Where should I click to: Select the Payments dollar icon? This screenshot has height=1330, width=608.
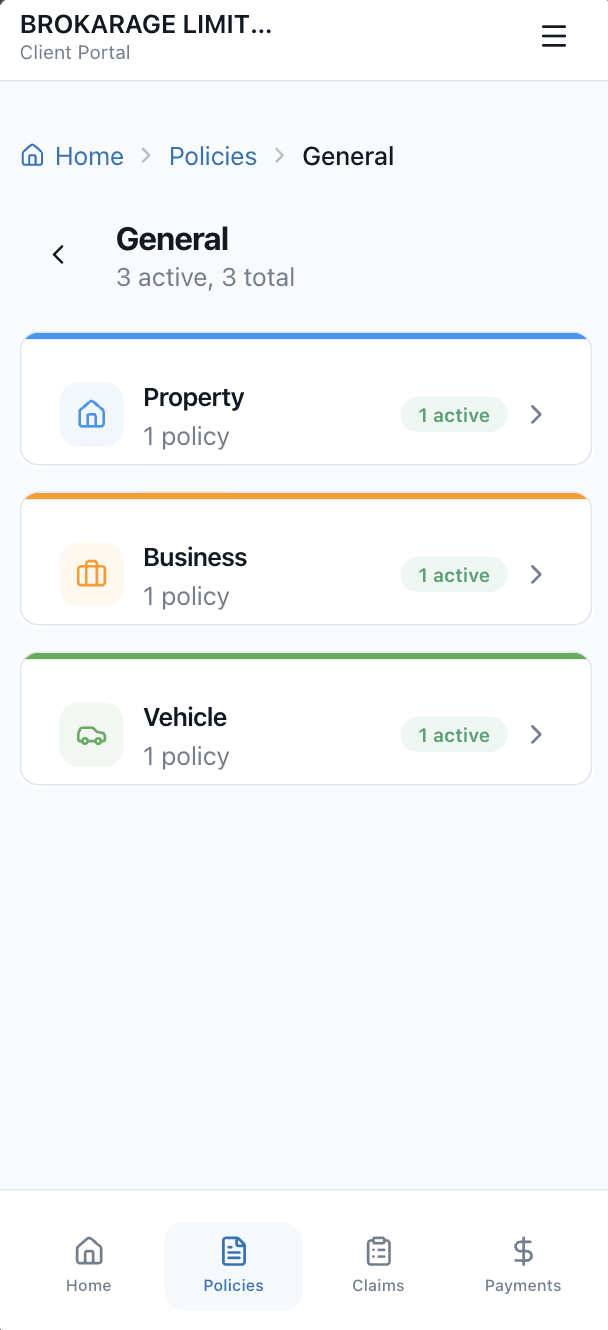pyautogui.click(x=523, y=1251)
